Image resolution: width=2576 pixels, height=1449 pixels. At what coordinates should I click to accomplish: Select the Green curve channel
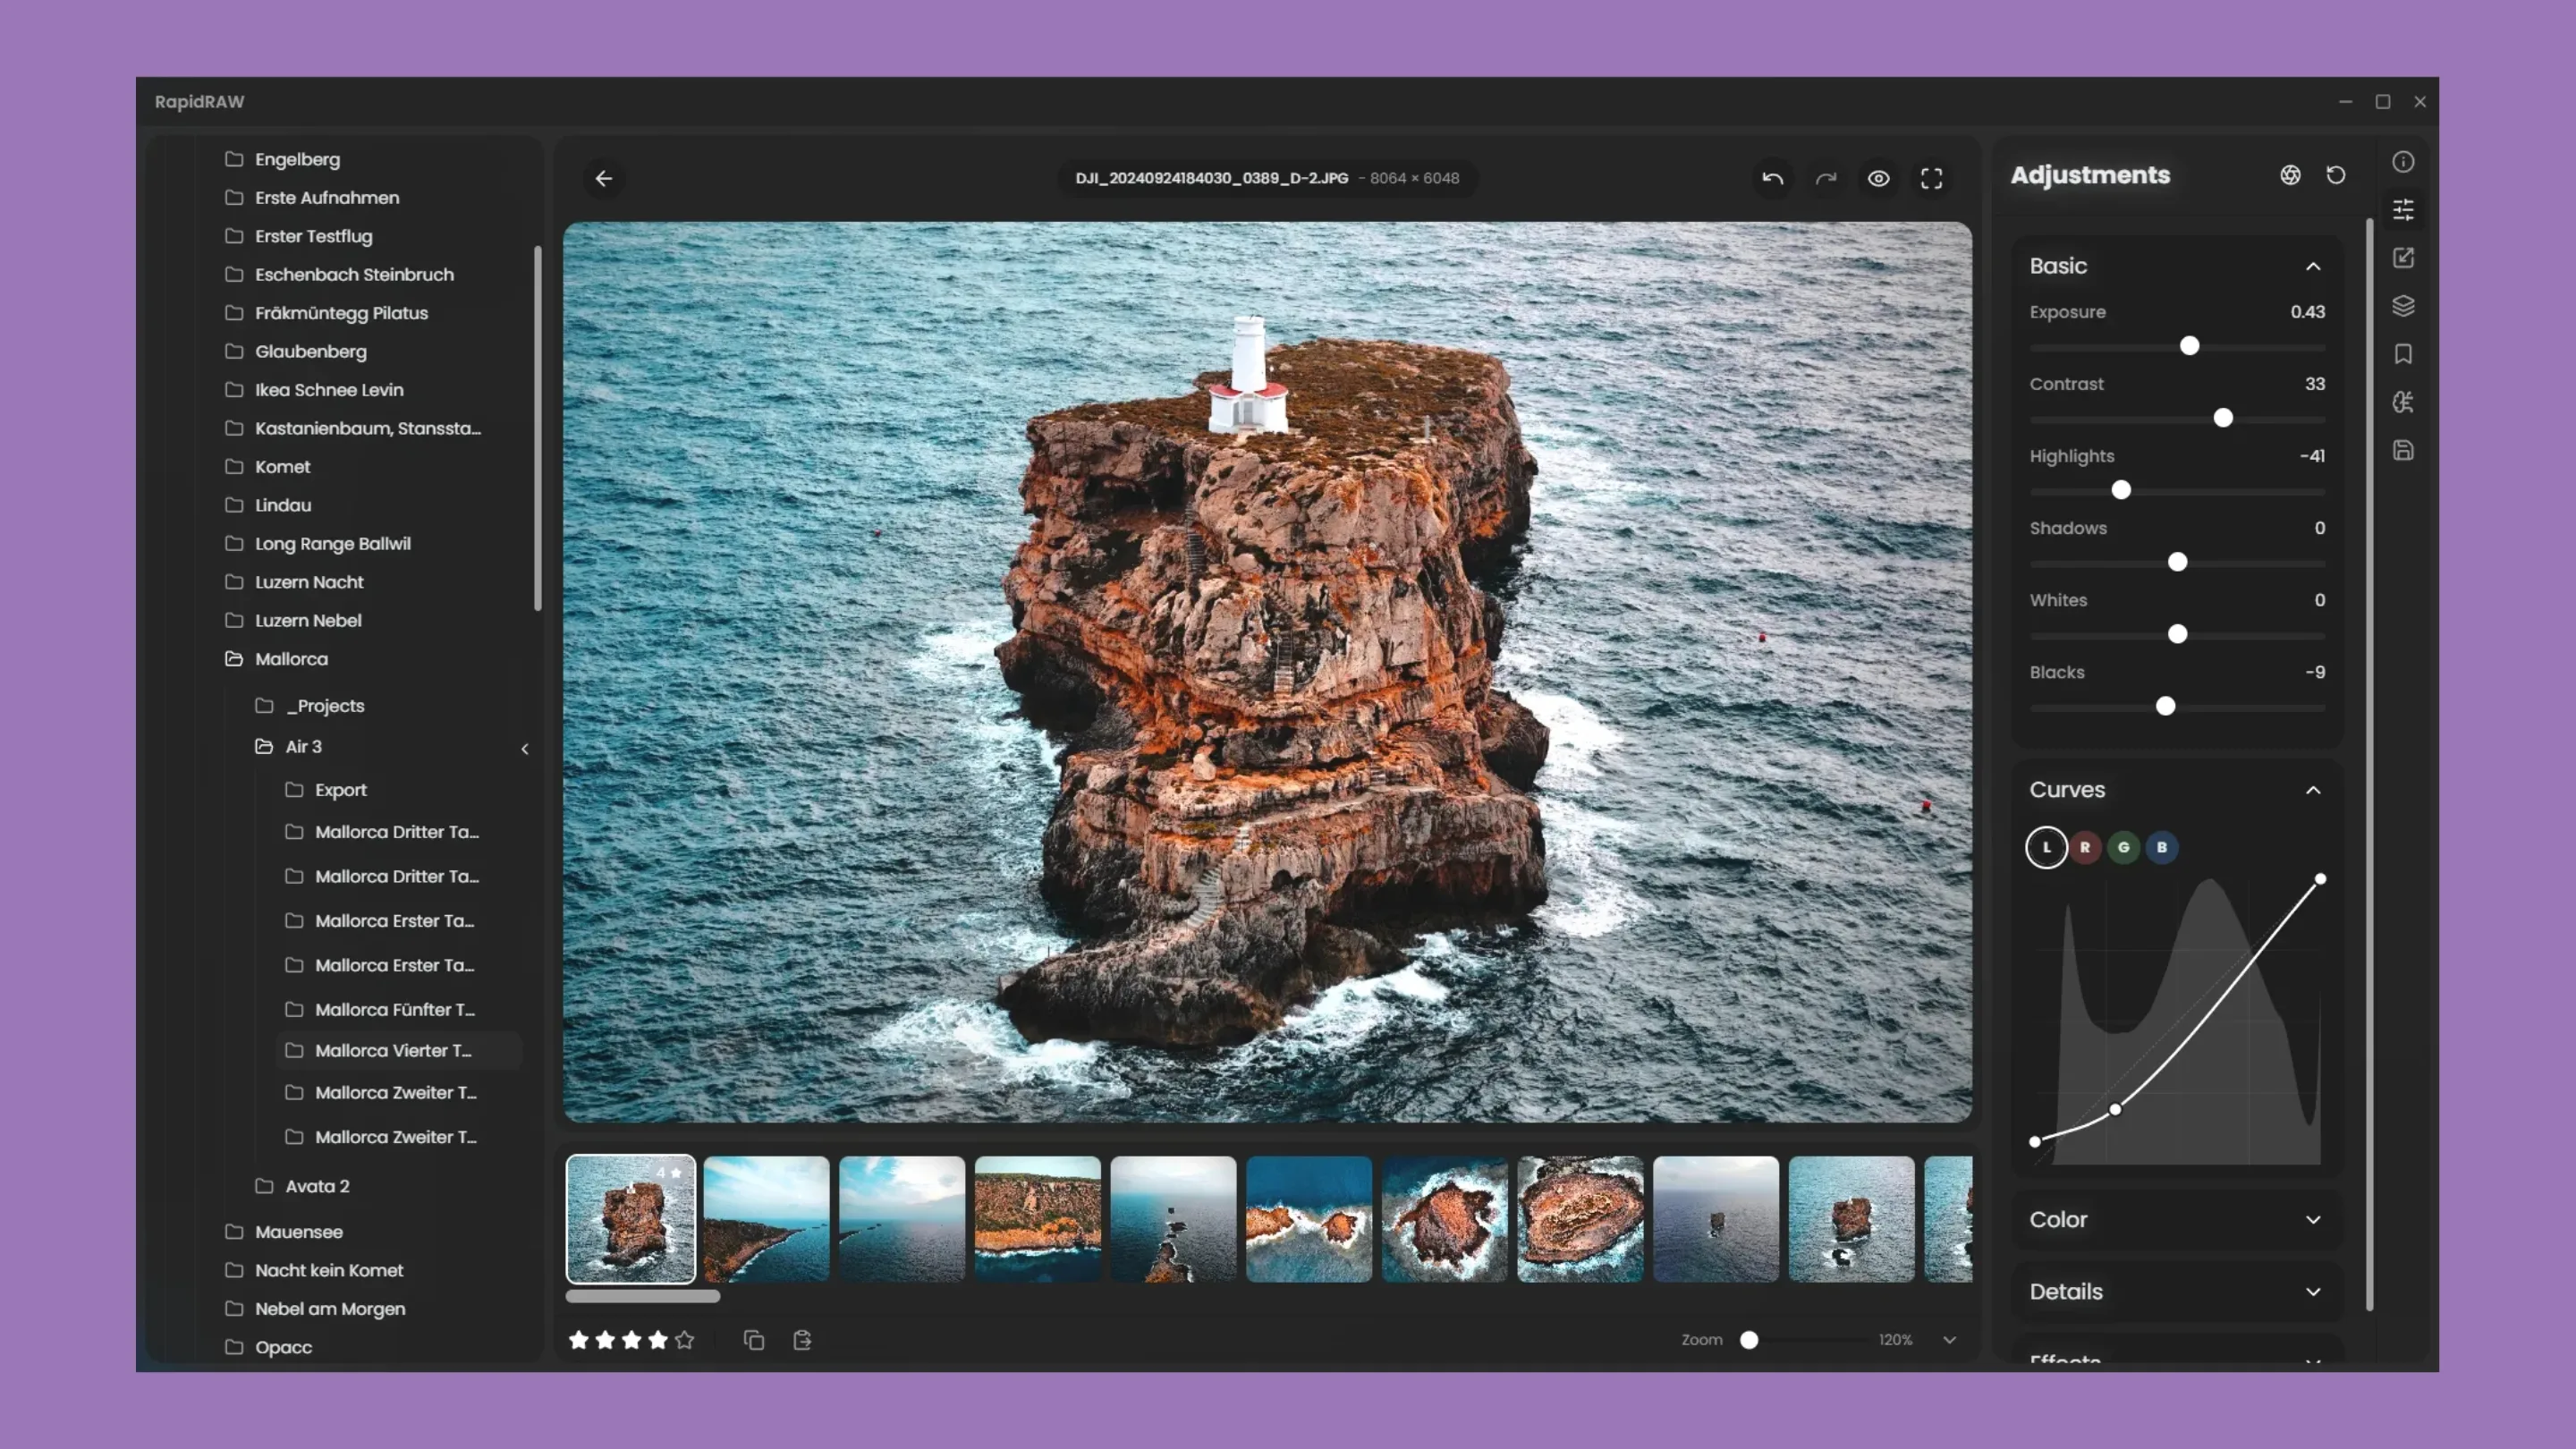[2123, 847]
